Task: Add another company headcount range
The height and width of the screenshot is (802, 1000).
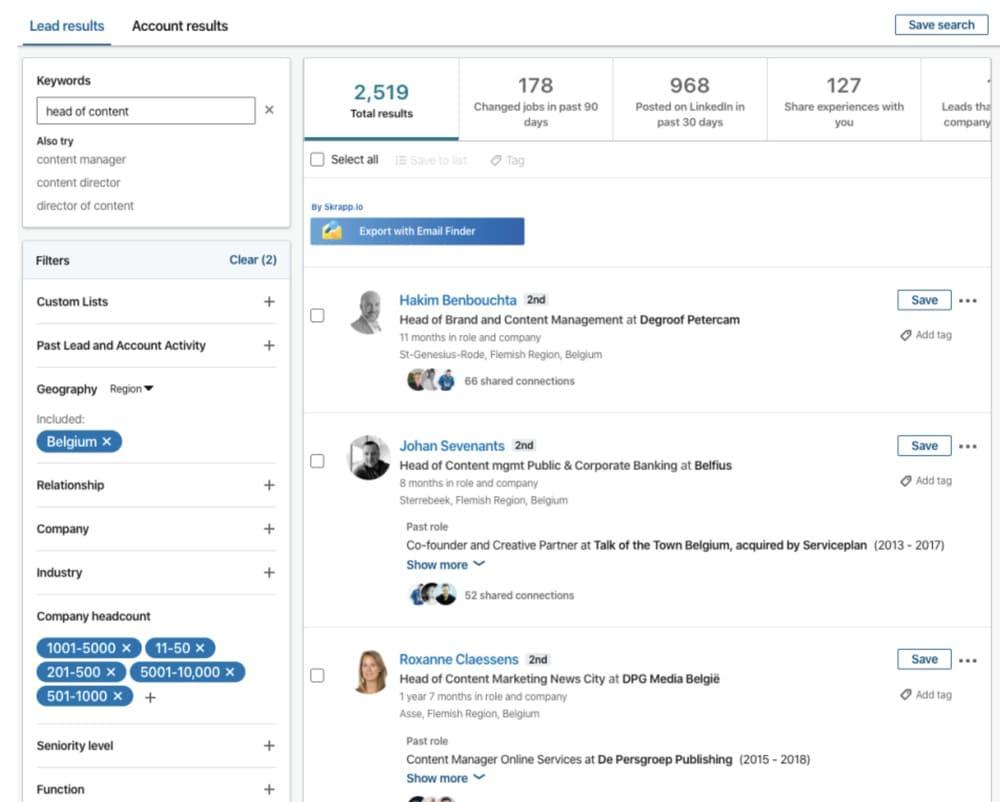Action: click(x=150, y=697)
